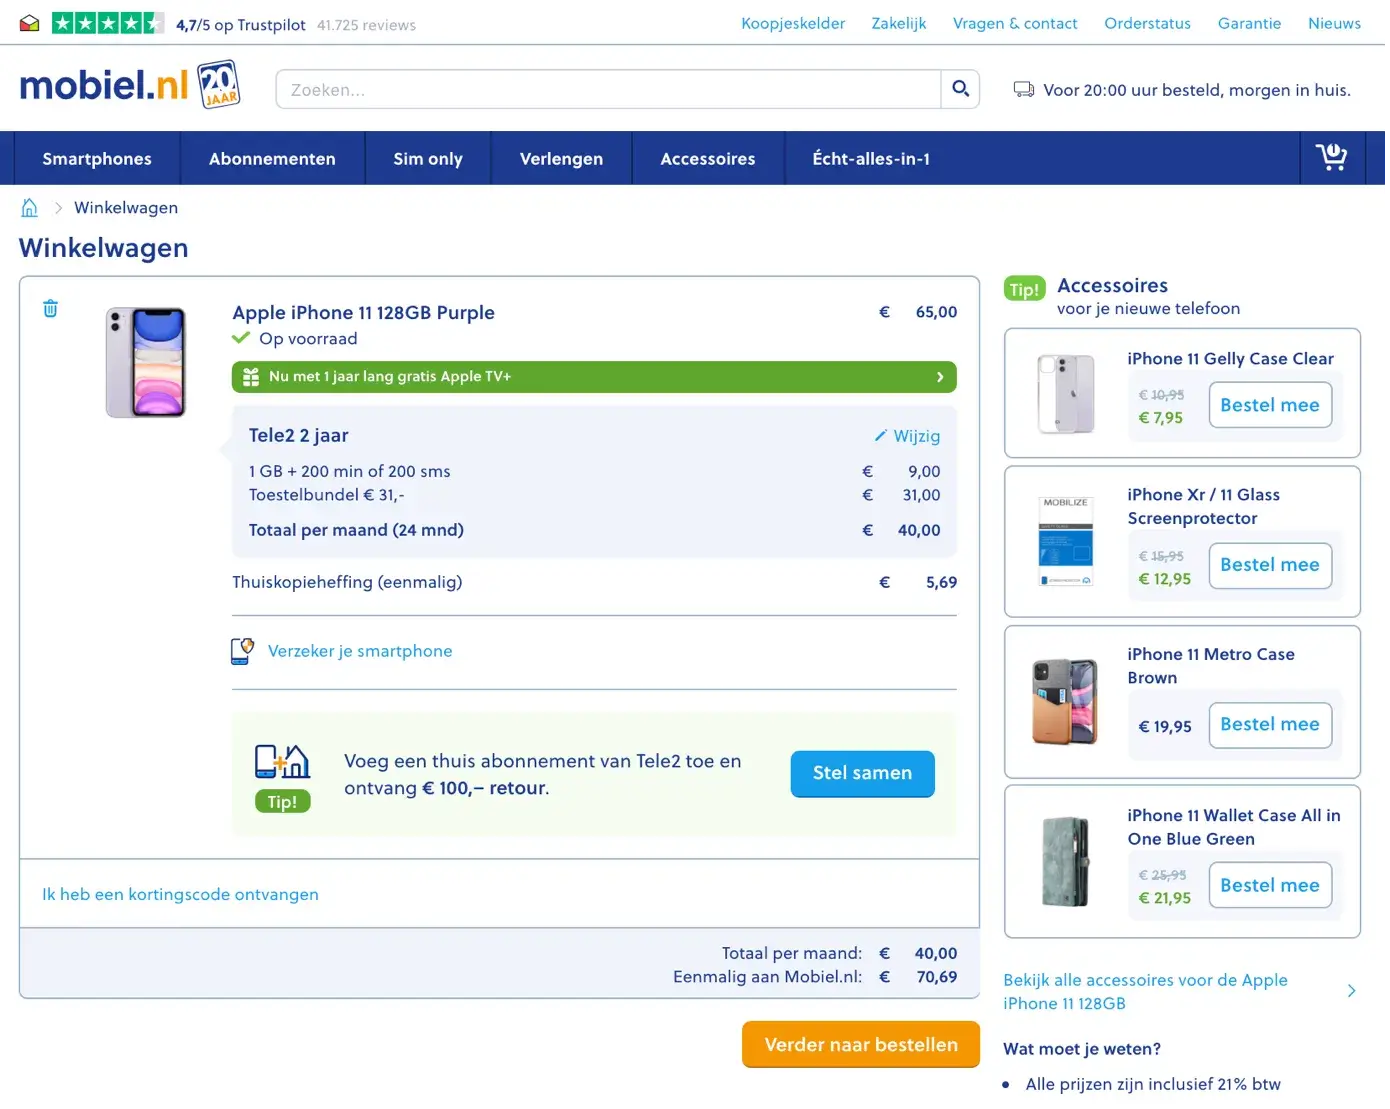Click the magnifying glass search button
Screen dimensions: 1390x1109
[x=960, y=89]
